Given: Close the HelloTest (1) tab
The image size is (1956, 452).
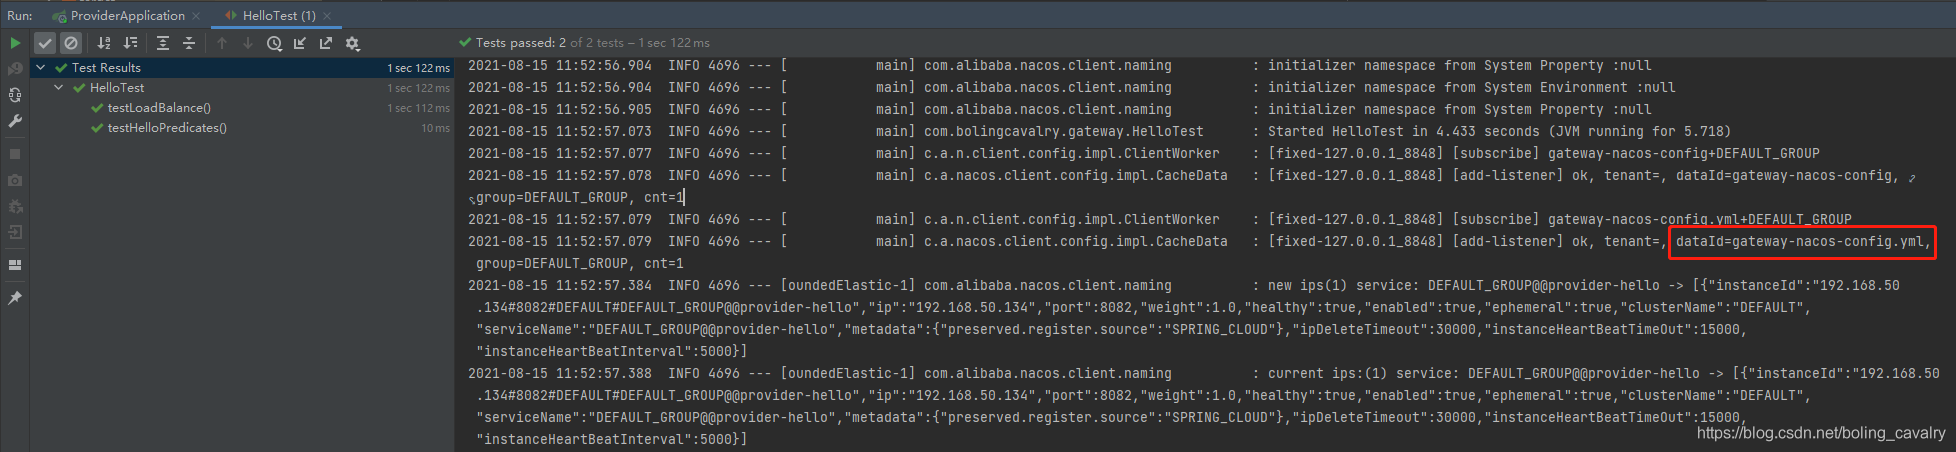Looking at the screenshot, I should [327, 16].
